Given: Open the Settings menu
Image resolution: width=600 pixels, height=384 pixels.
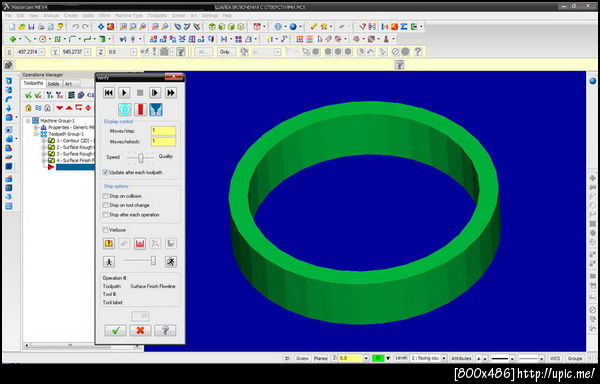Looking at the screenshot, I should click(210, 16).
